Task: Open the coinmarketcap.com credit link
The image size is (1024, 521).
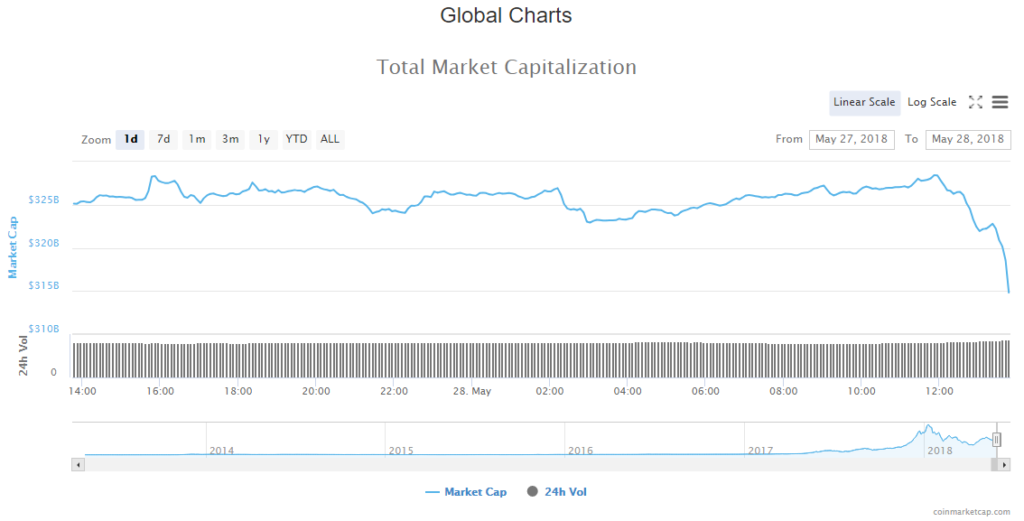Action: tap(973, 511)
